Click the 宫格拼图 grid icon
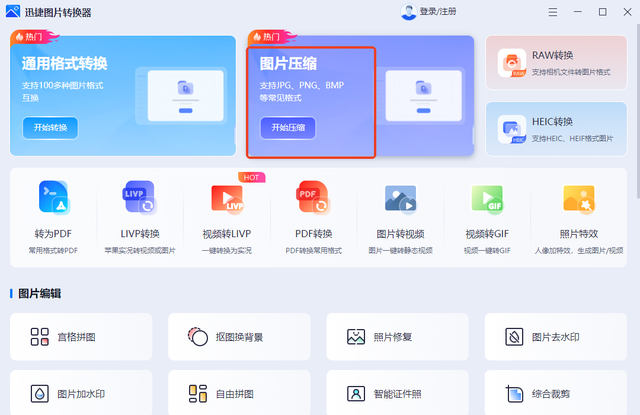 pos(40,337)
